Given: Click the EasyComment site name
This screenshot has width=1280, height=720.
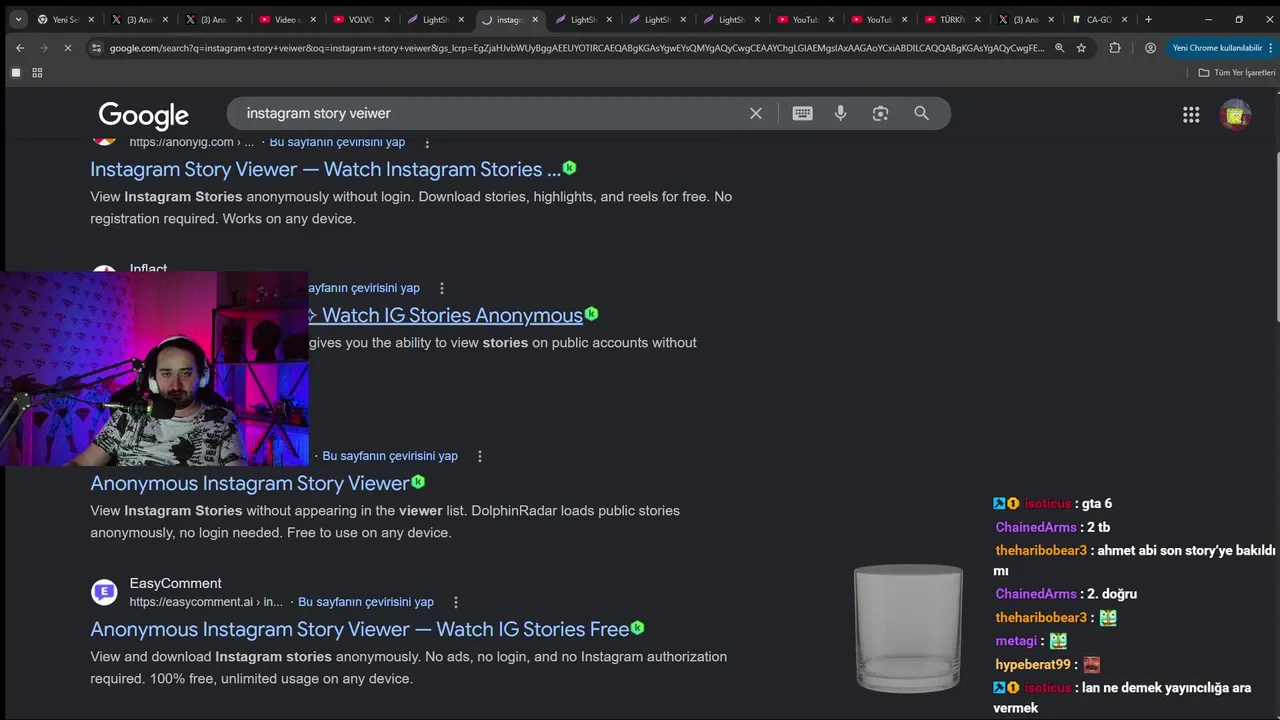Looking at the screenshot, I should coord(175,583).
